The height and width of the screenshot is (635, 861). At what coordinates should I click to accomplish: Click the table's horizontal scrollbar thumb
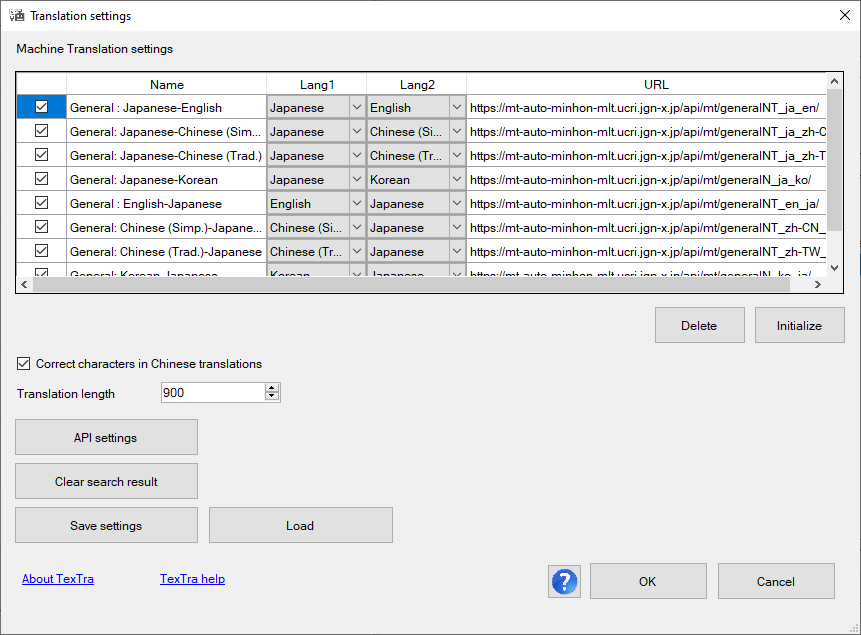point(411,284)
